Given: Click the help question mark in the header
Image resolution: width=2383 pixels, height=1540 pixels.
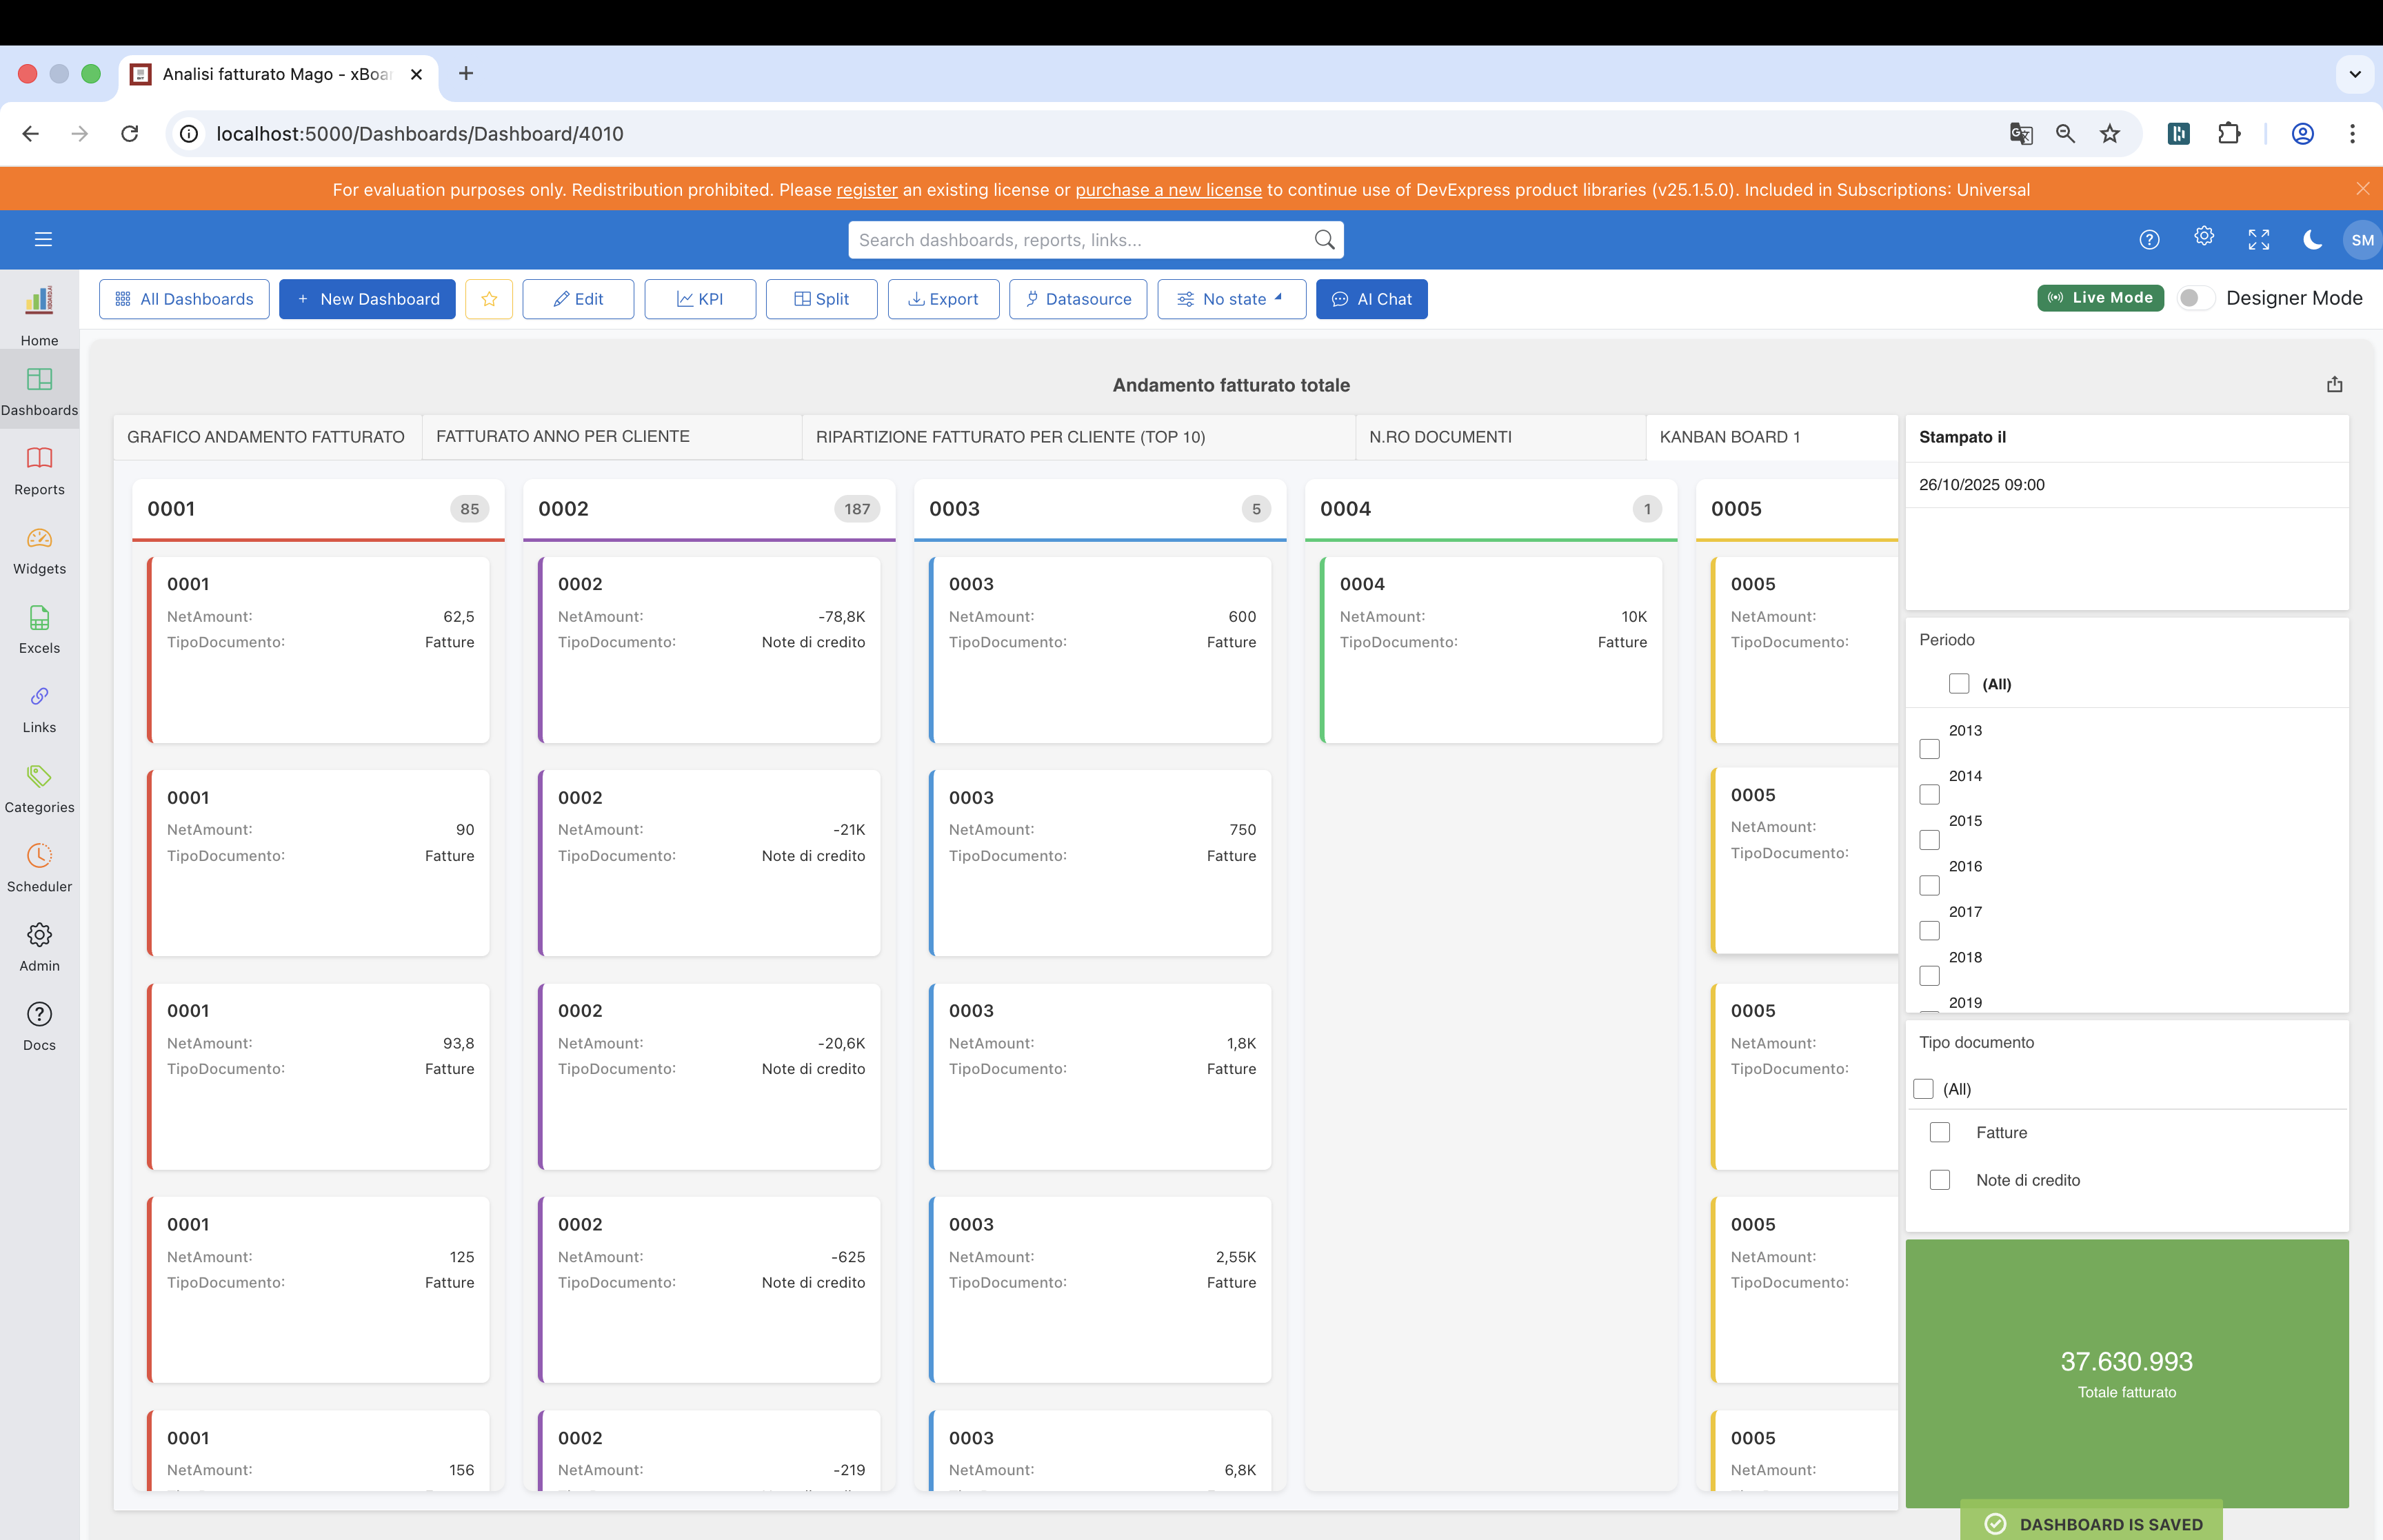Looking at the screenshot, I should [x=2149, y=240].
